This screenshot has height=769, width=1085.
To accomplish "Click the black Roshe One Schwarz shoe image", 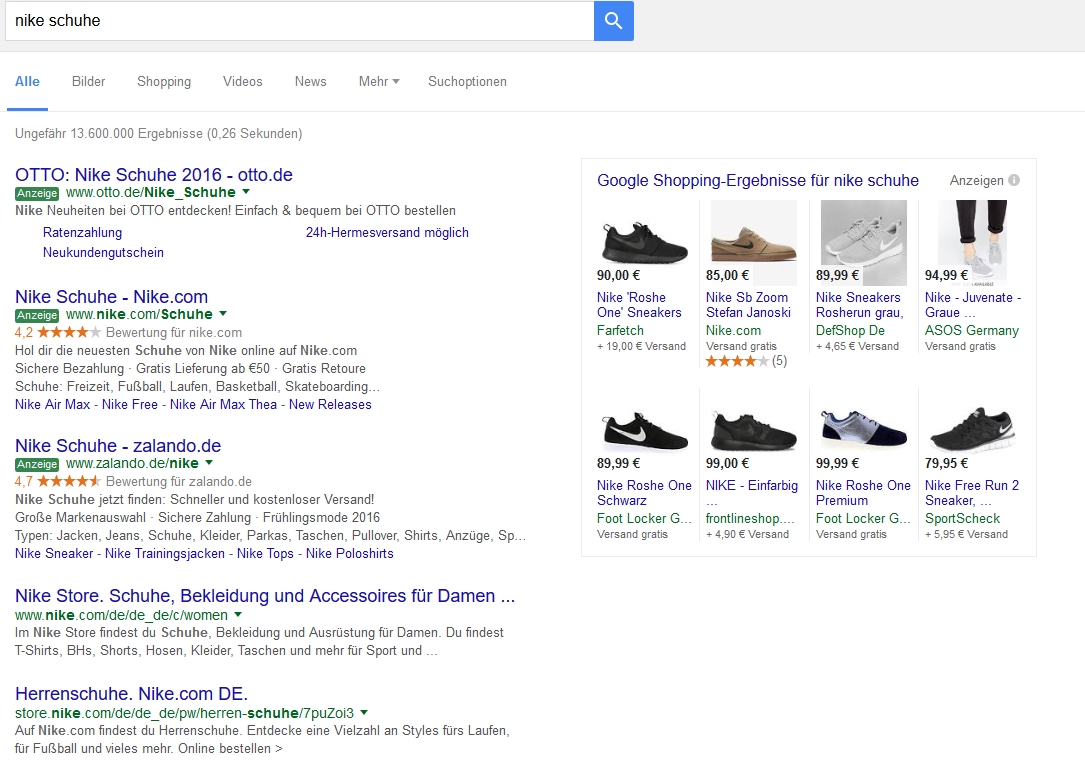I will [645, 433].
